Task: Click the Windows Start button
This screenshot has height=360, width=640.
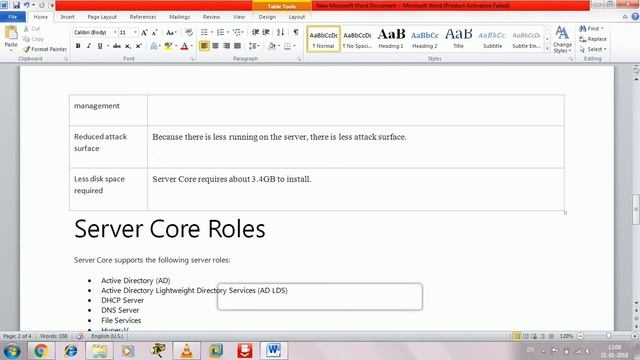Action: (12, 351)
